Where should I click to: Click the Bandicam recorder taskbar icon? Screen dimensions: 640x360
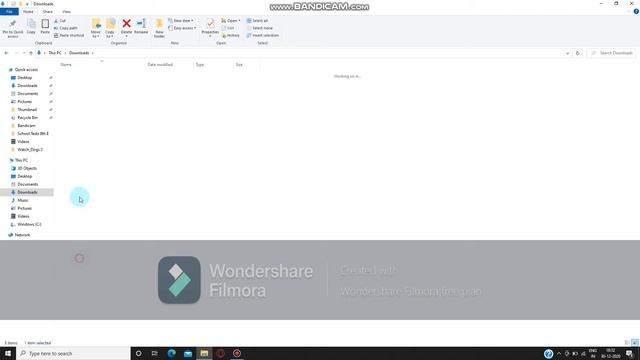coord(237,353)
